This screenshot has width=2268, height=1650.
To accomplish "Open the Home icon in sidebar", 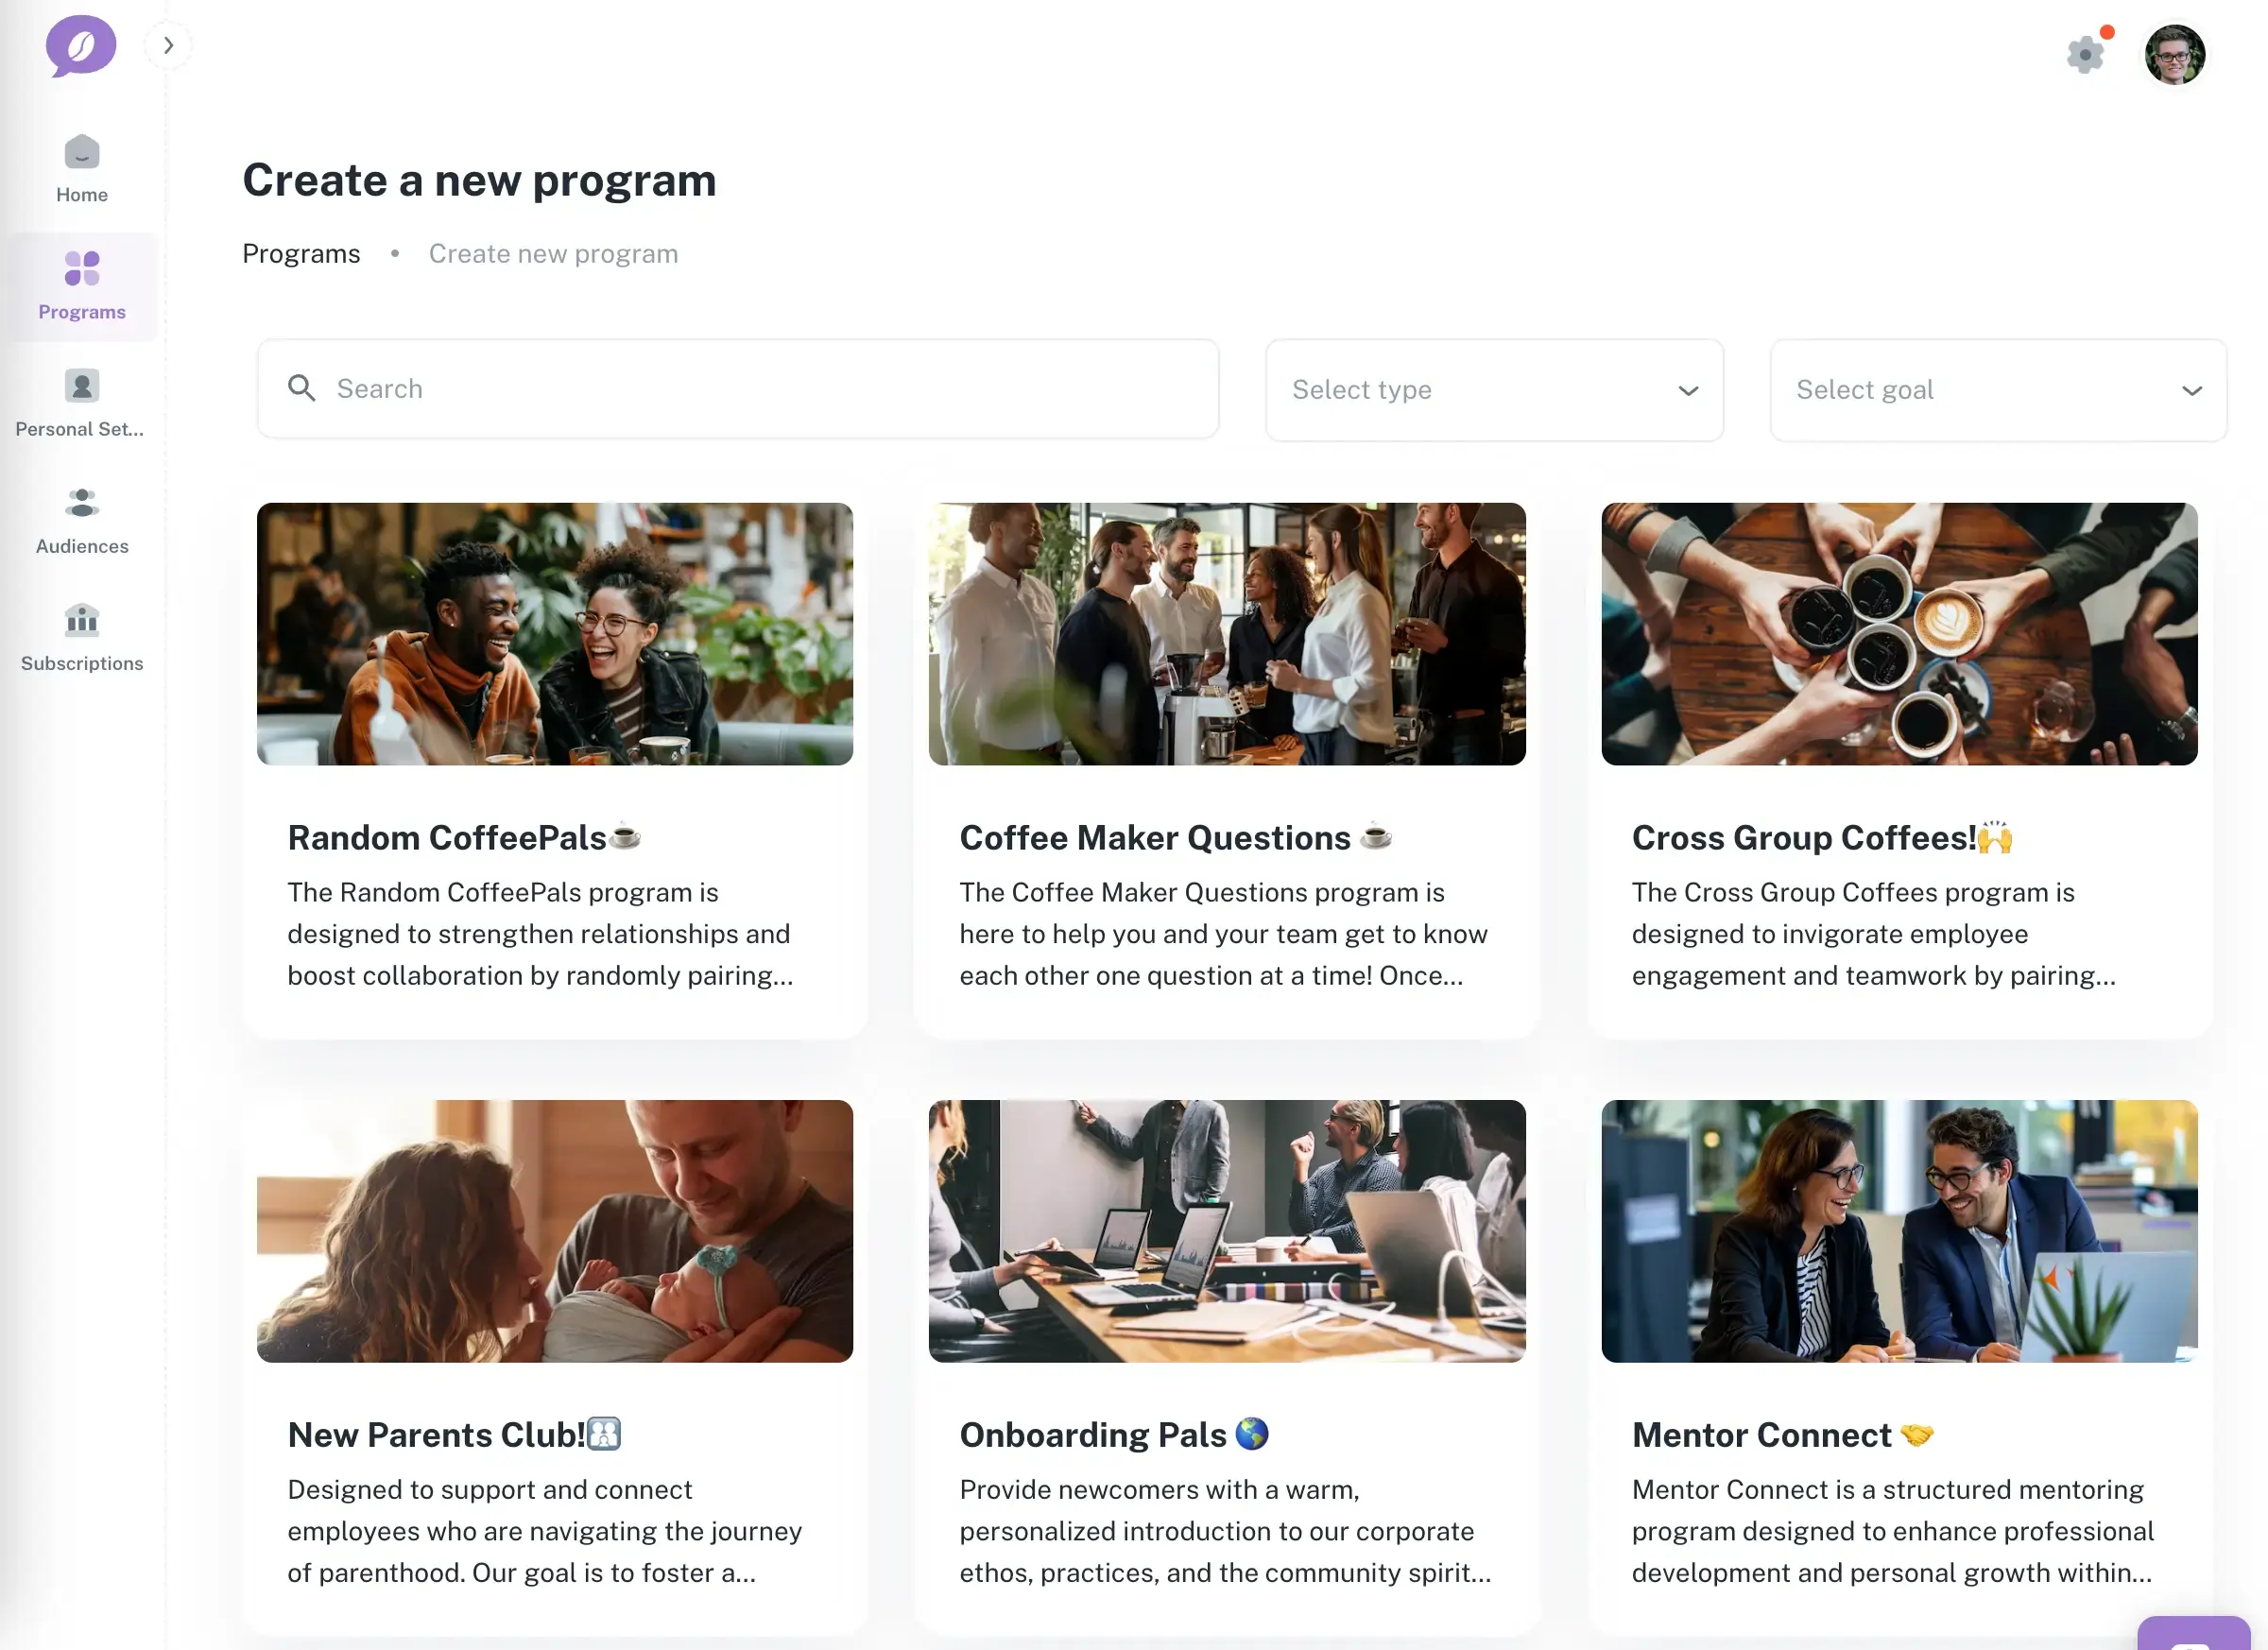I will (x=82, y=152).
